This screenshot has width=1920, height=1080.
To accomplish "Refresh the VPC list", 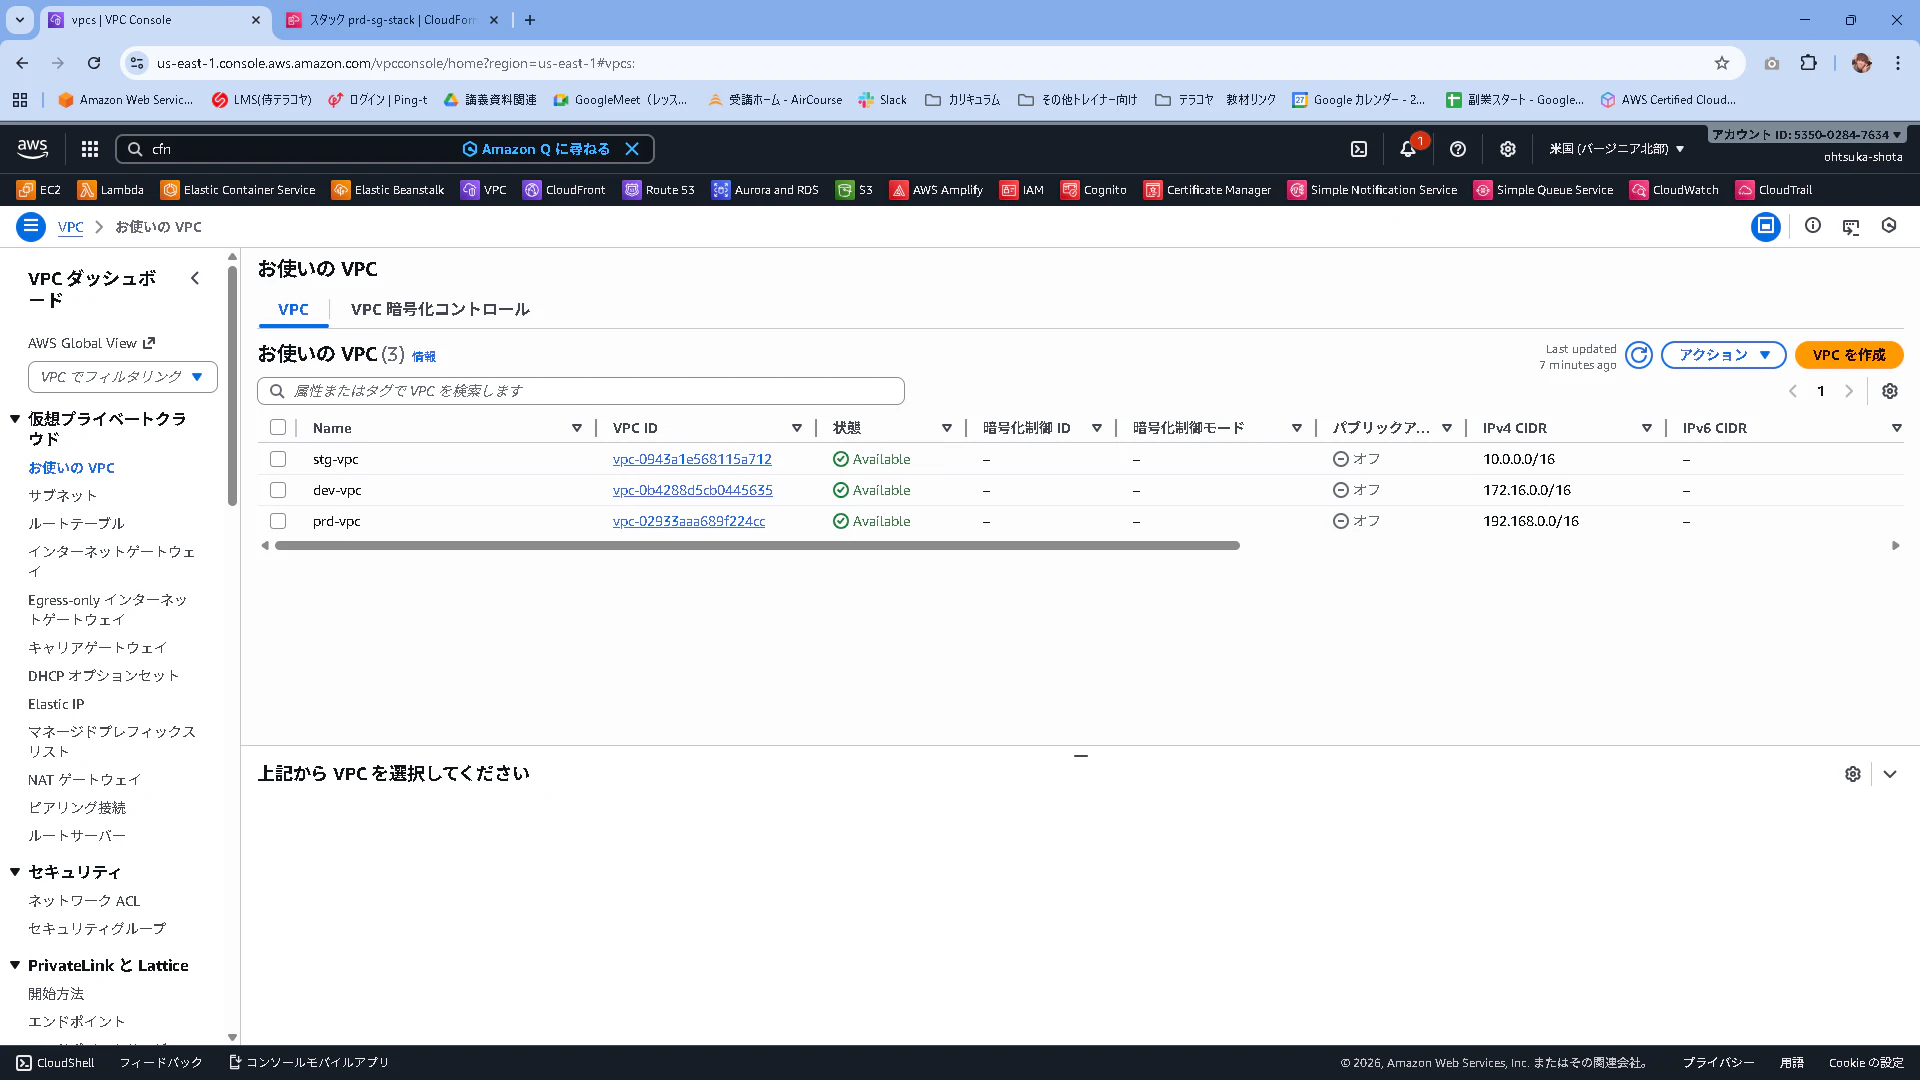I will point(1639,355).
